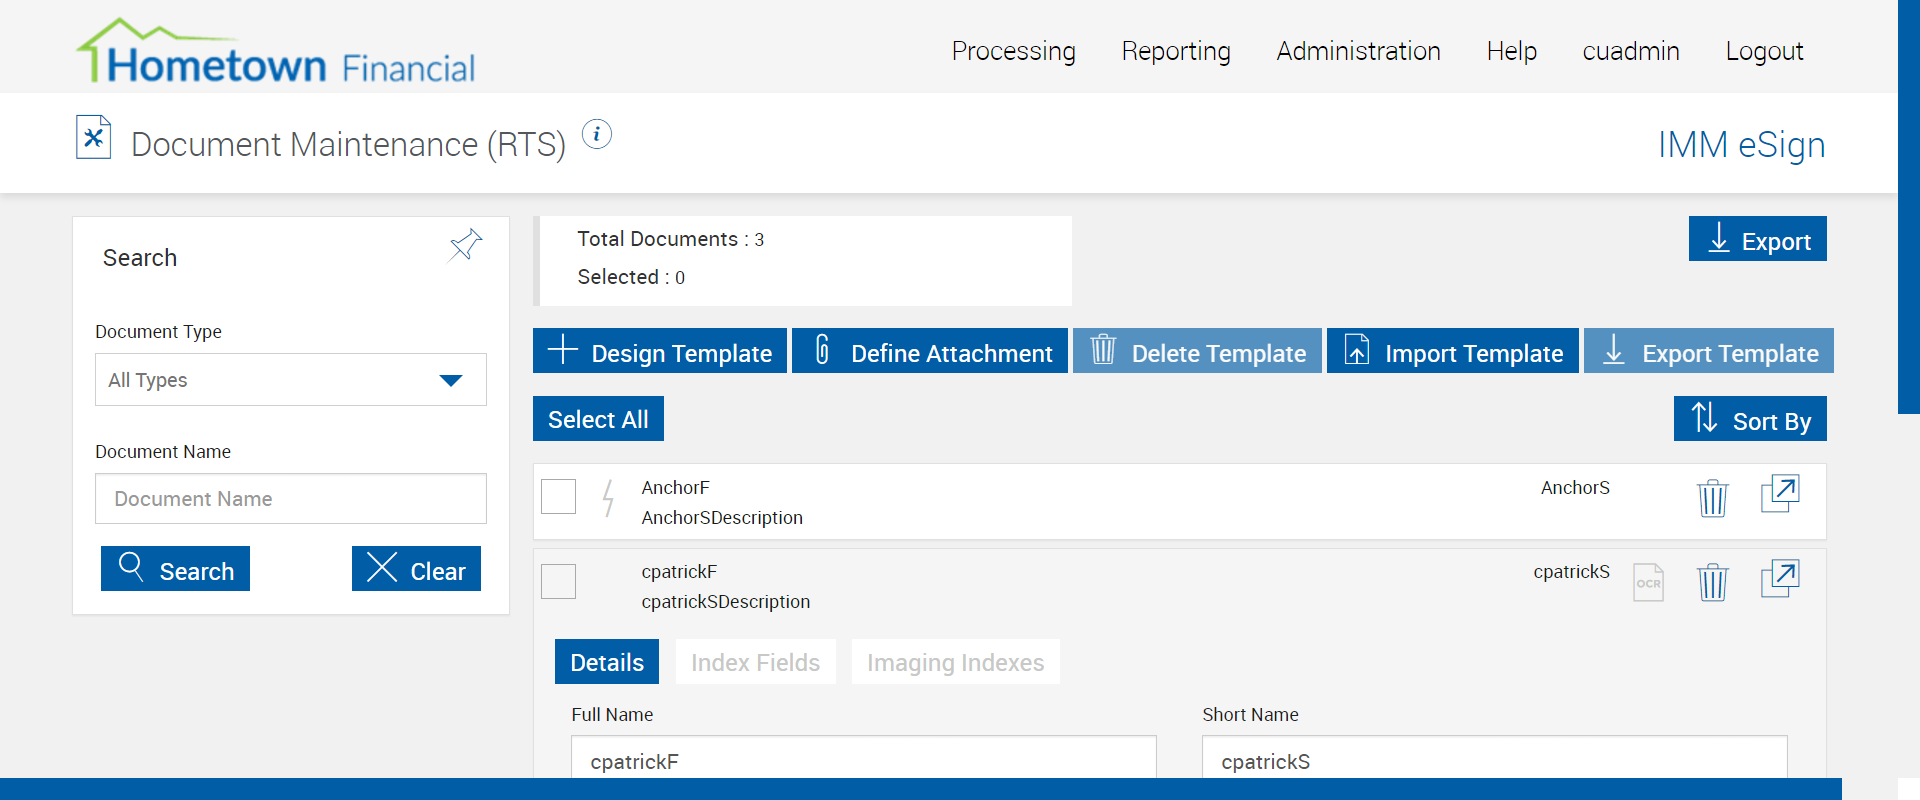Check the AnchorF document checkbox
The width and height of the screenshot is (1920, 800).
tap(558, 496)
